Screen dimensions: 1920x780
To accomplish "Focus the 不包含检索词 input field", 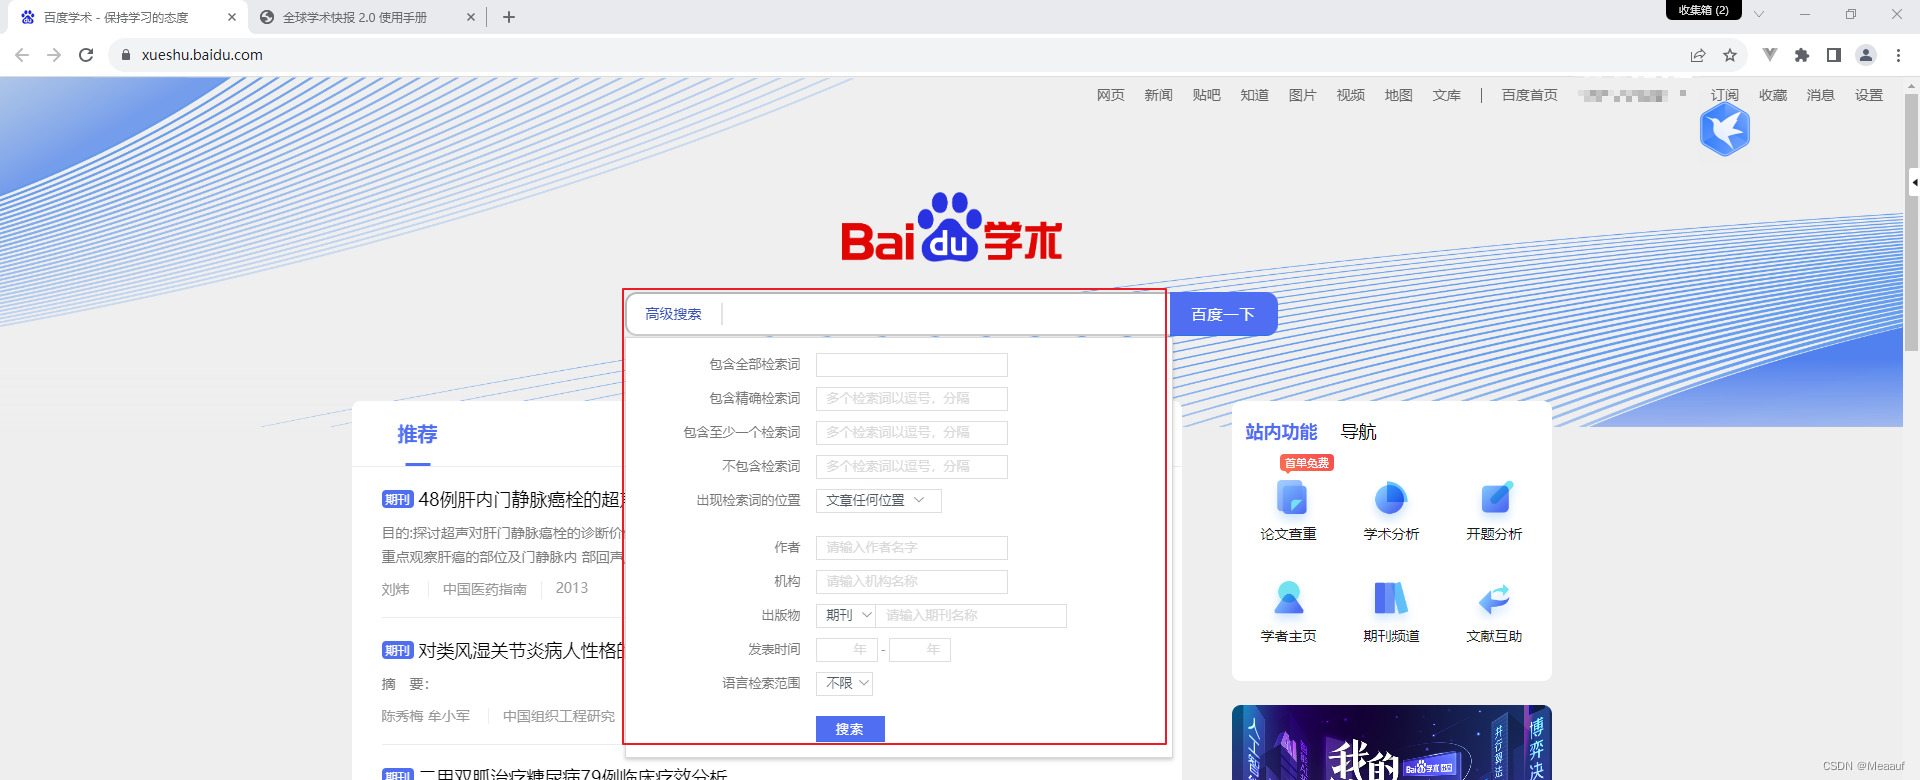I will tap(911, 466).
